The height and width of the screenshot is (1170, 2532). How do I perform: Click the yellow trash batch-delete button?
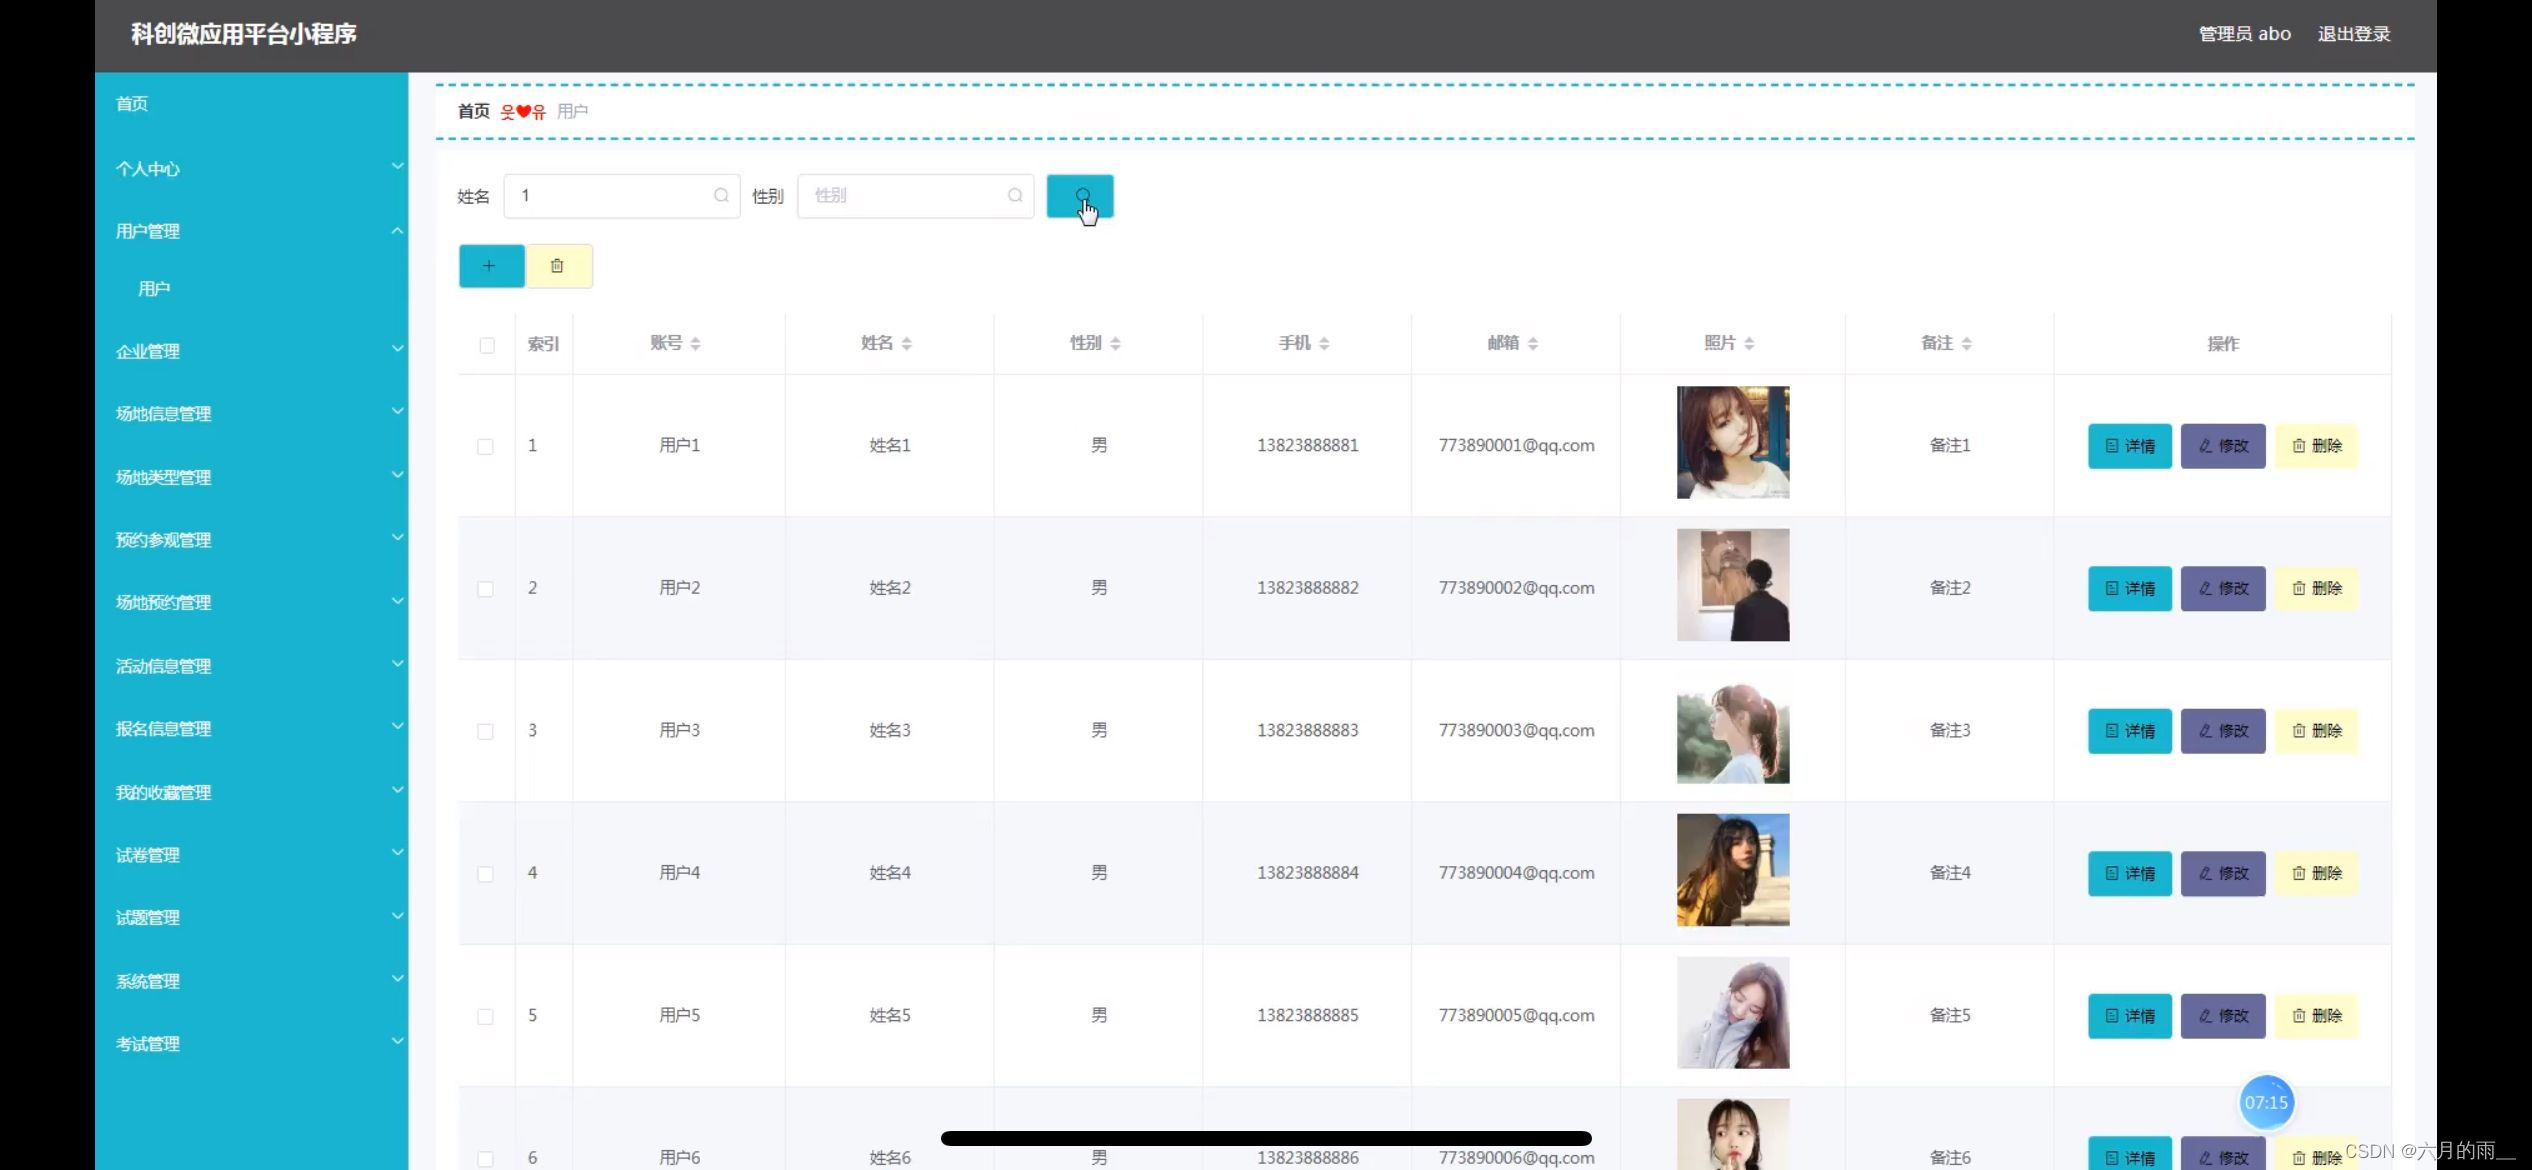click(x=558, y=266)
